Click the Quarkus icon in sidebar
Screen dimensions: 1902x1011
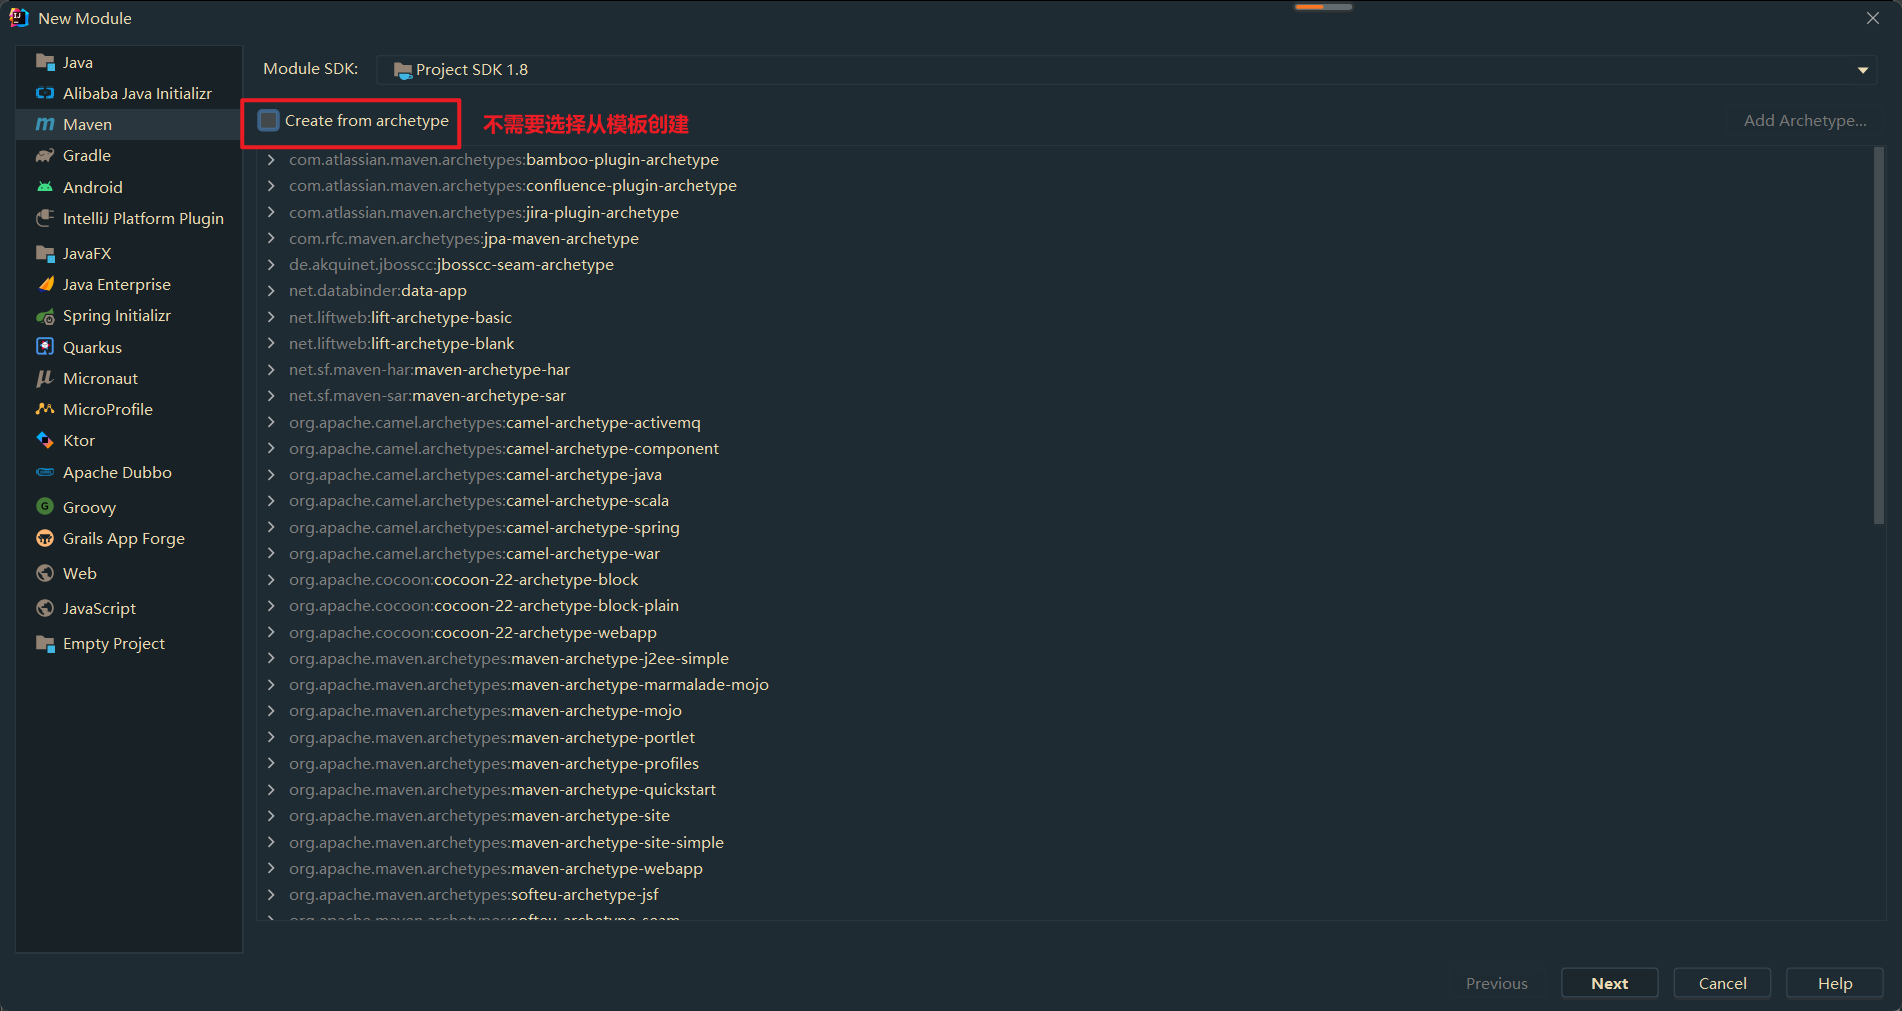[45, 347]
